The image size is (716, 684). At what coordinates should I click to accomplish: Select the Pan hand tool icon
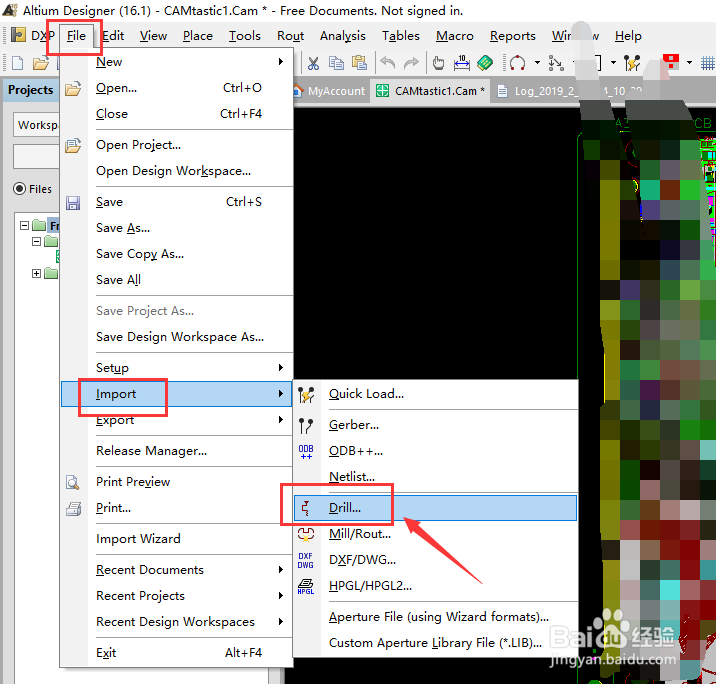coord(438,63)
